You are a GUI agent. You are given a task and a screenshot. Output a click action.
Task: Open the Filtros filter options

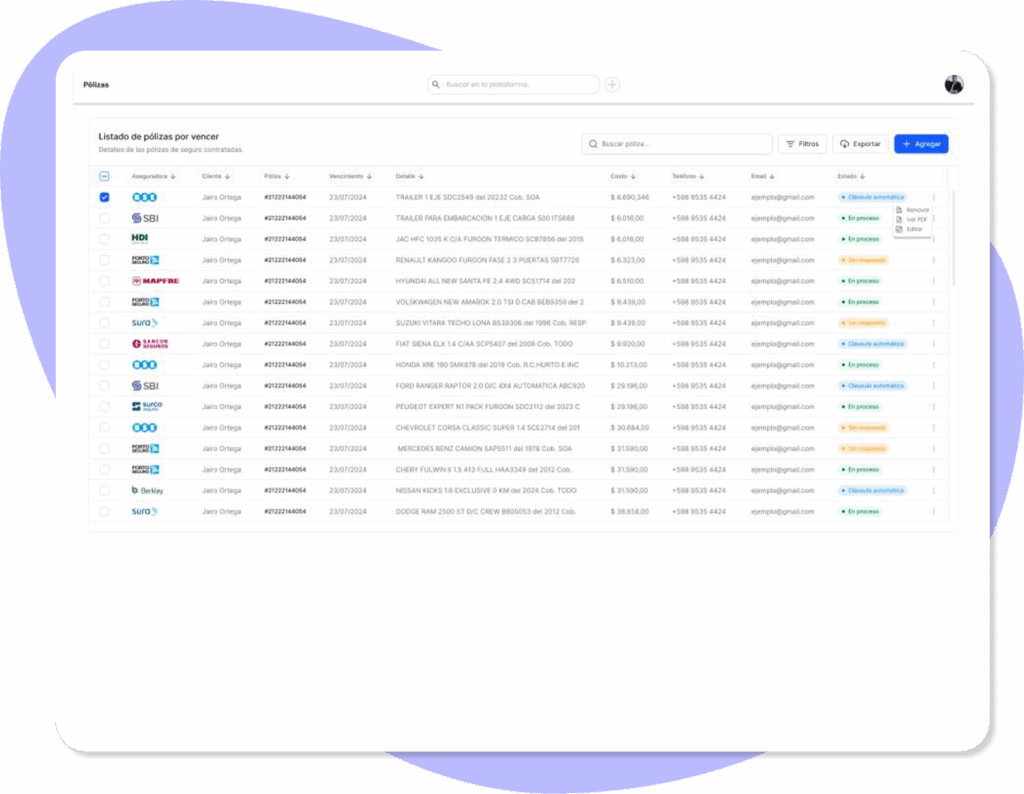click(802, 144)
